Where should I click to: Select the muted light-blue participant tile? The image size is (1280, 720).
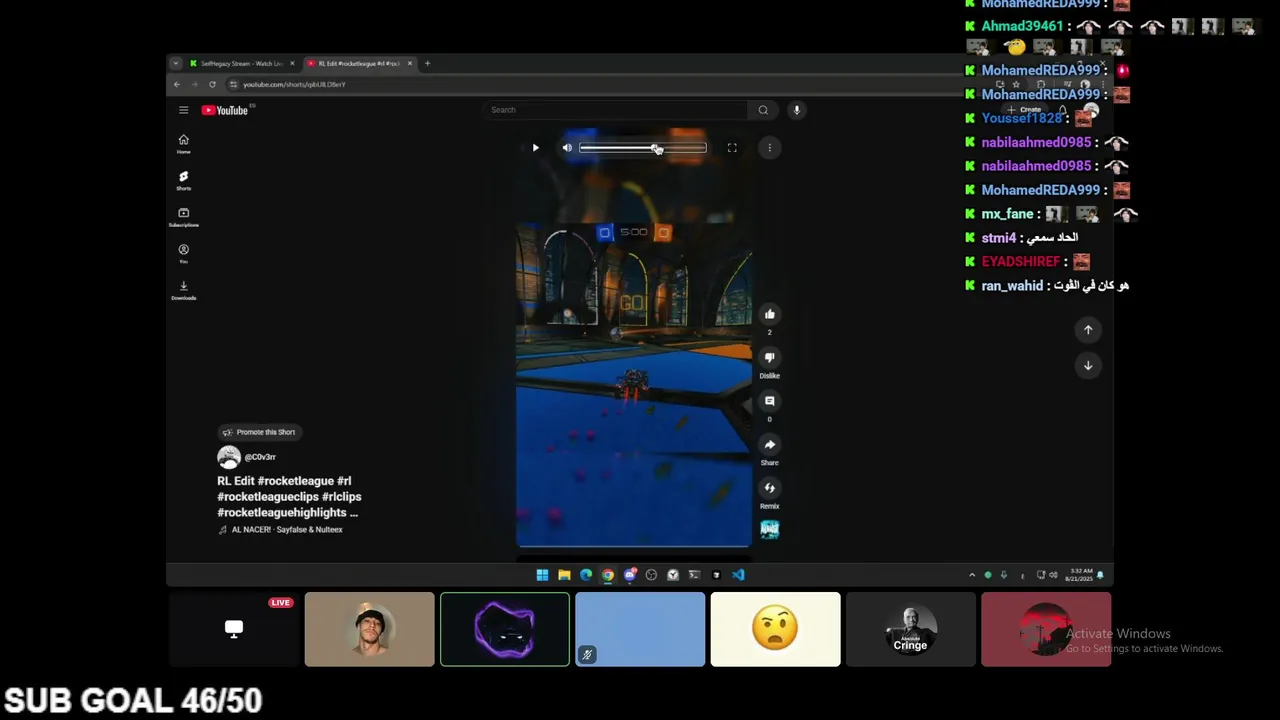[x=640, y=629]
